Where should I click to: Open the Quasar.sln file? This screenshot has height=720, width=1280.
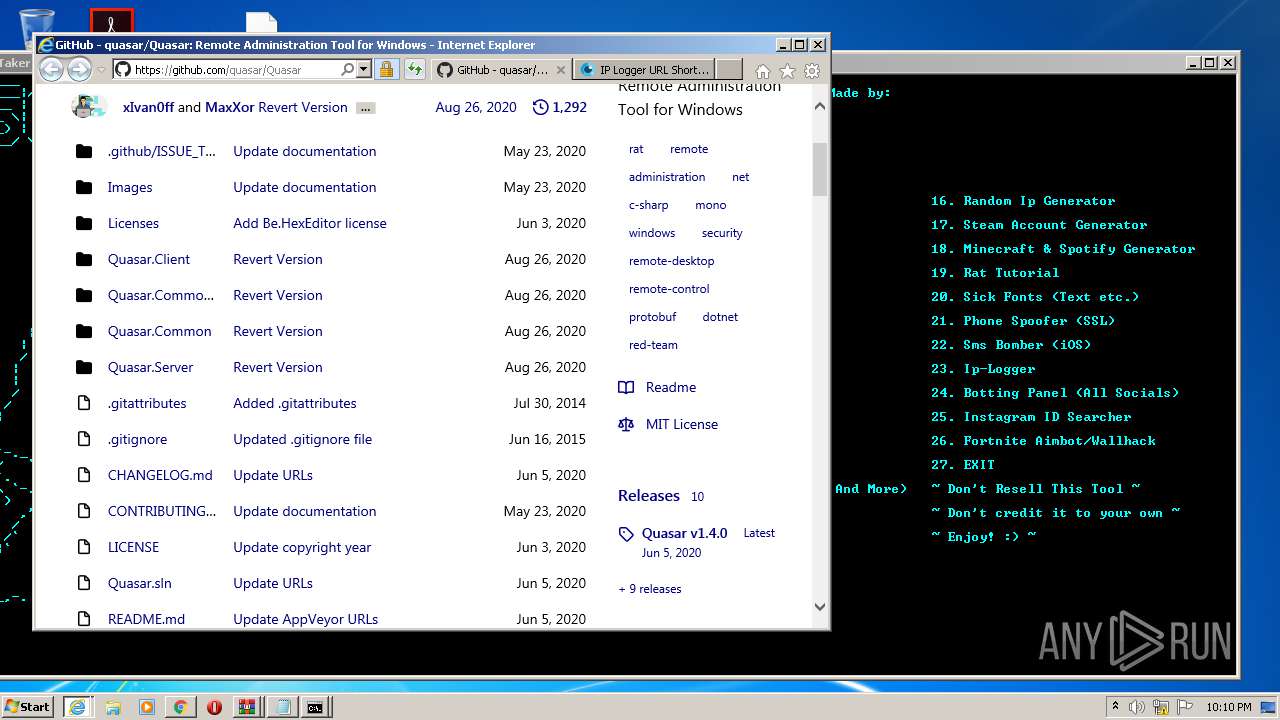140,583
